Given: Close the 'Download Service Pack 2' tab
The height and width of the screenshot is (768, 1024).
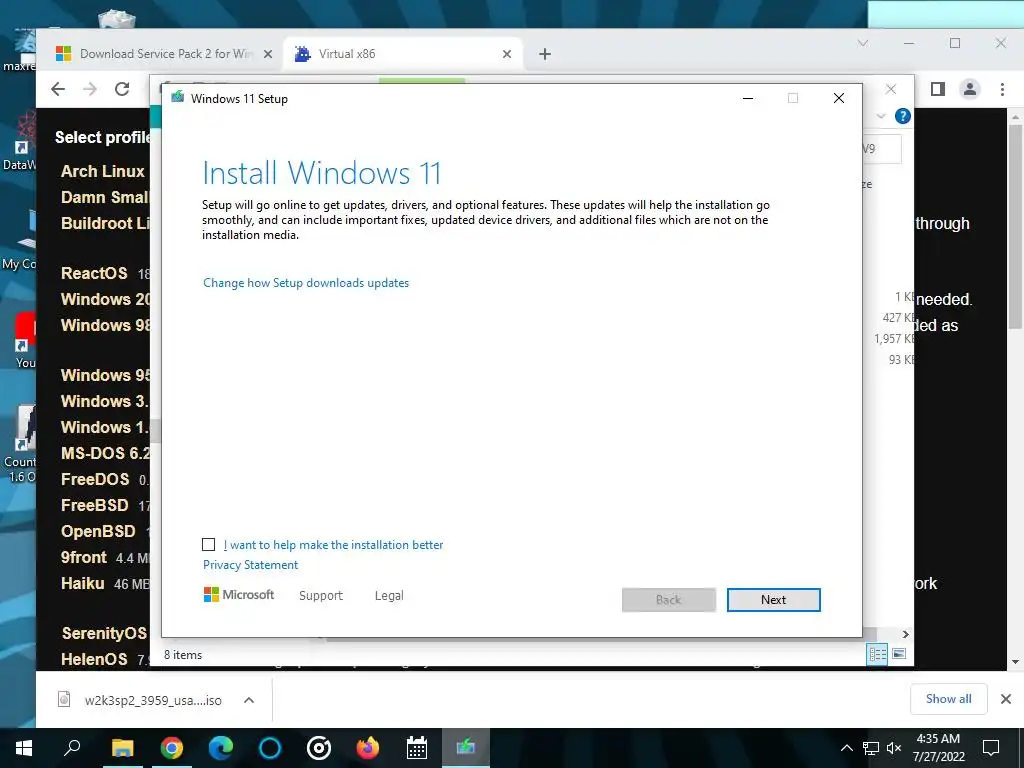Looking at the screenshot, I should 268,54.
